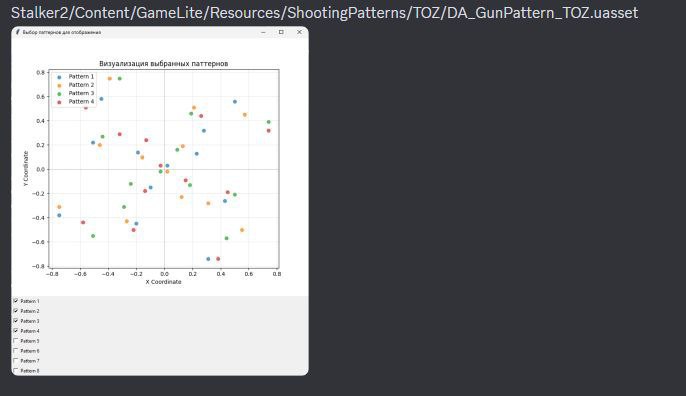Click the 'Pattern 1' legend entry
The height and width of the screenshot is (396, 686).
coord(81,76)
